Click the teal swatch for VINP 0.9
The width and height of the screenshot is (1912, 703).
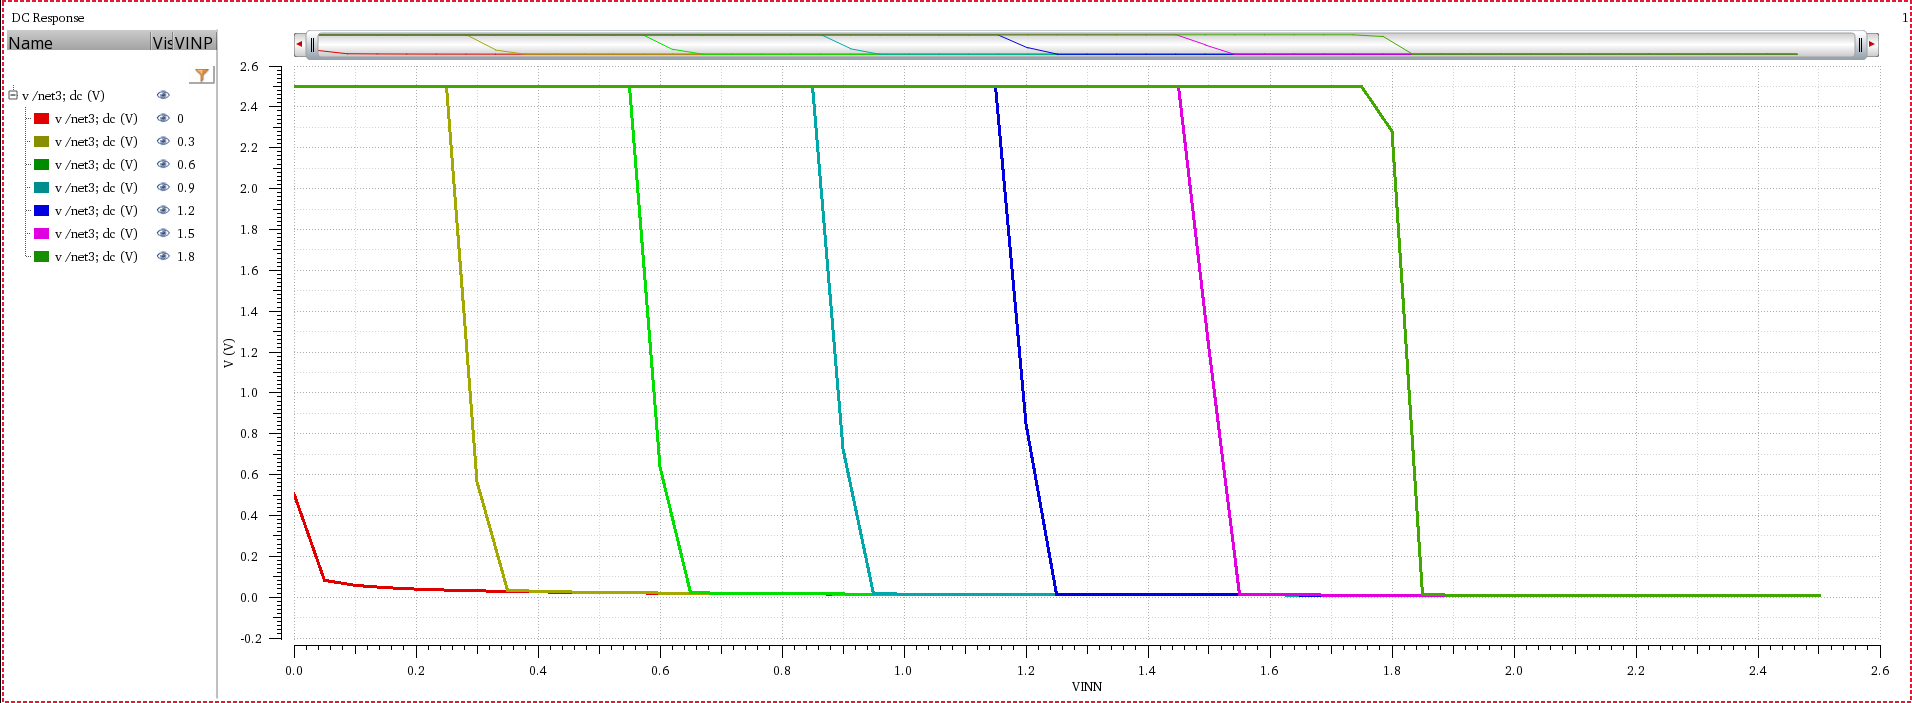tap(41, 187)
